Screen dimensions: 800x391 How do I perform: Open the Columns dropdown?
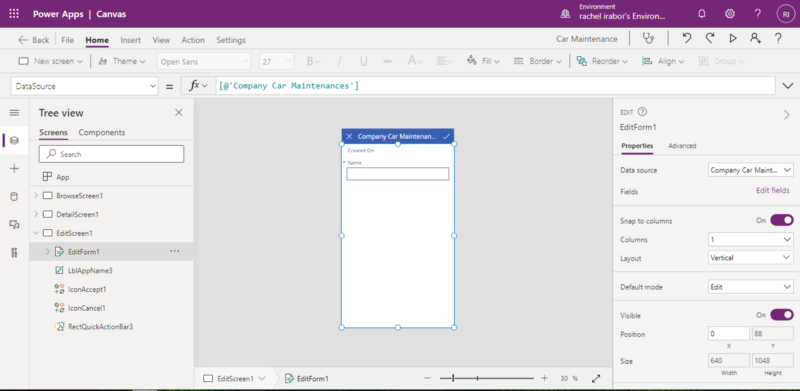click(751, 239)
